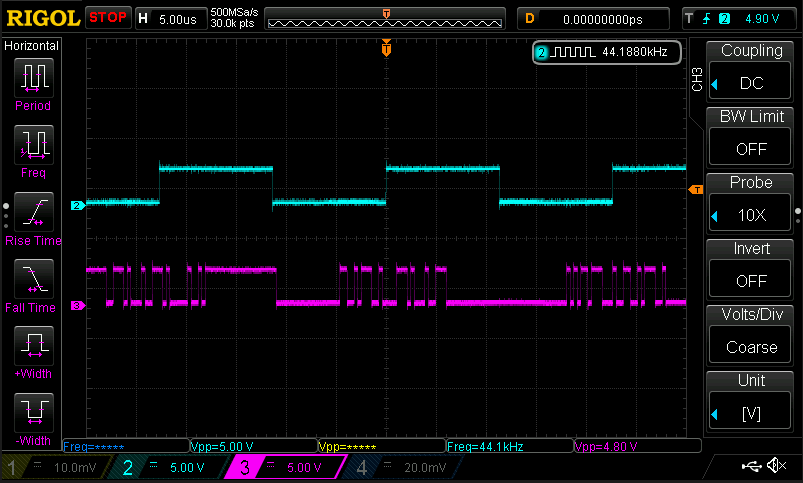Select active channel 3 label 5.00 V
Image resolution: width=803 pixels, height=483 pixels.
coord(286,467)
